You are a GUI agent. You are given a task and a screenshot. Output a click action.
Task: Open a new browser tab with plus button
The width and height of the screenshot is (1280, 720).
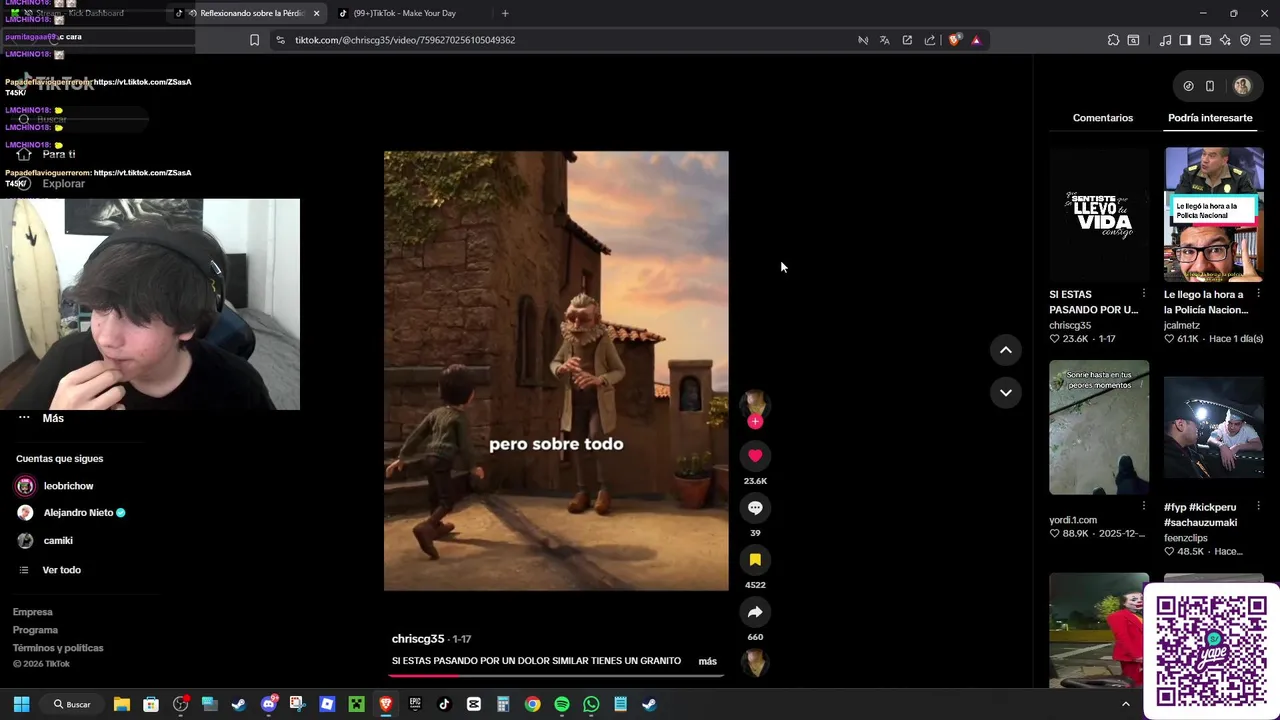pyautogui.click(x=505, y=13)
